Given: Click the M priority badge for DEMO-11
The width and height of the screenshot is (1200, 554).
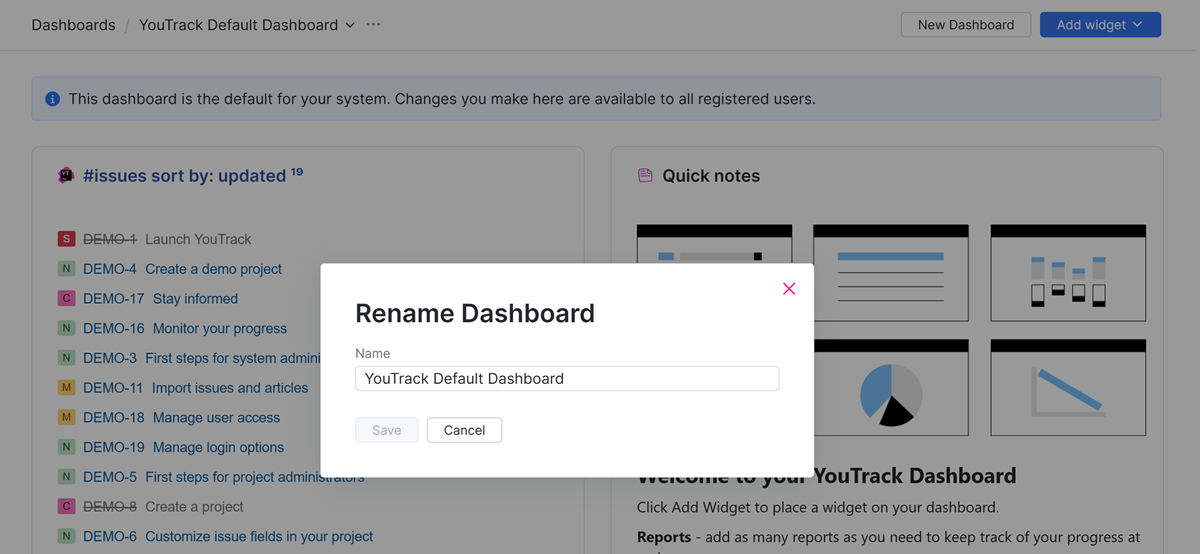Looking at the screenshot, I should 66,388.
